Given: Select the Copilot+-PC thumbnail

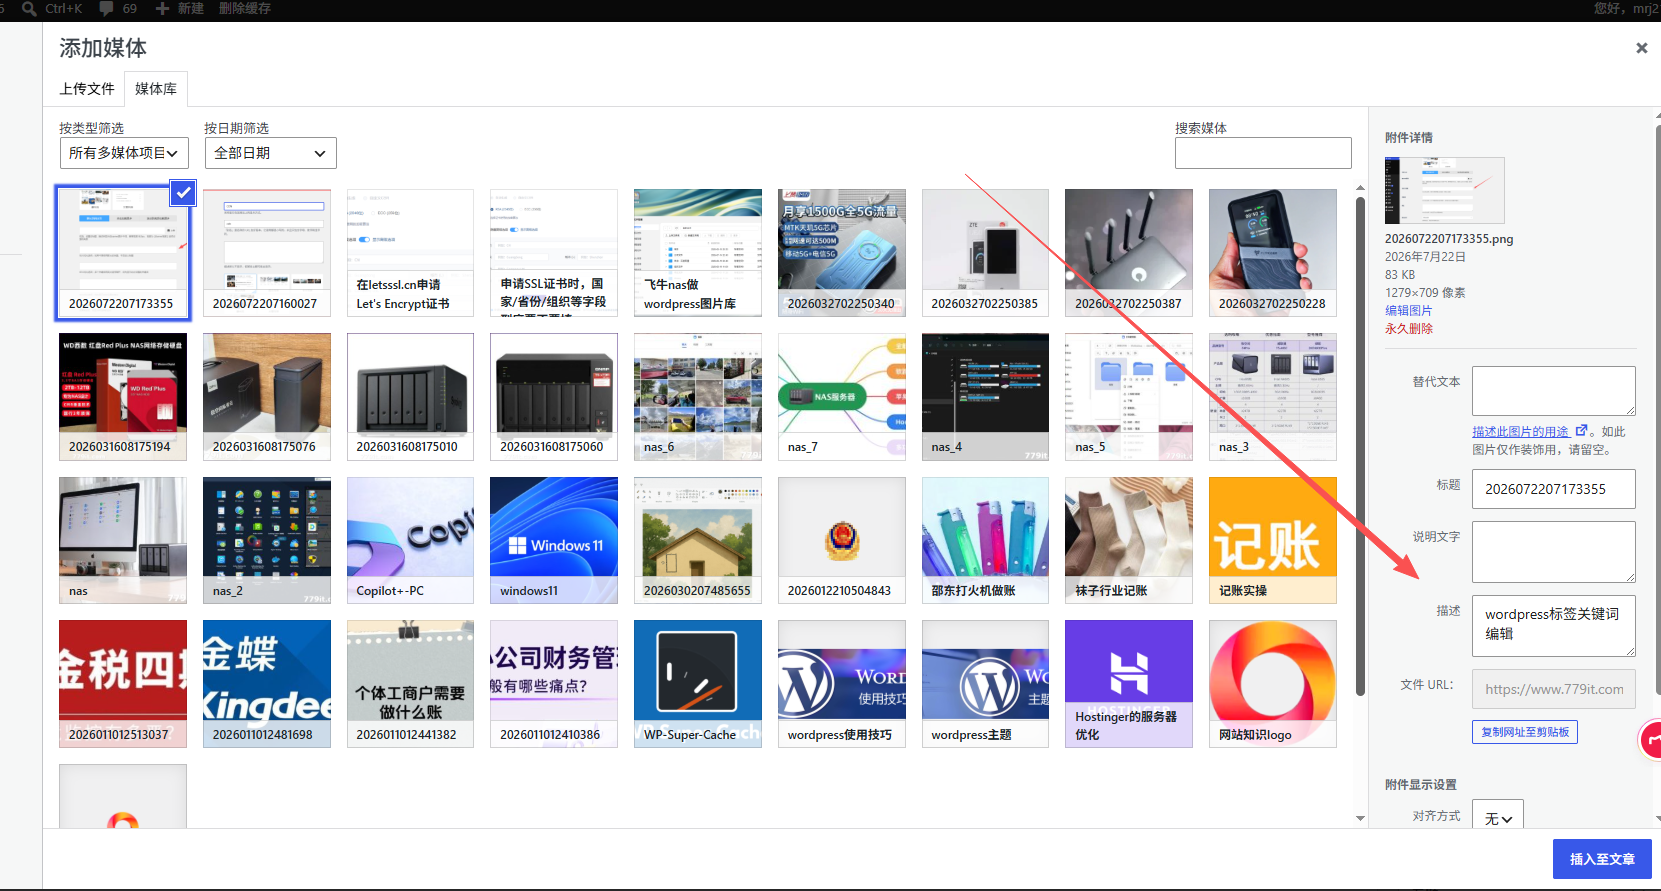Looking at the screenshot, I should point(410,540).
